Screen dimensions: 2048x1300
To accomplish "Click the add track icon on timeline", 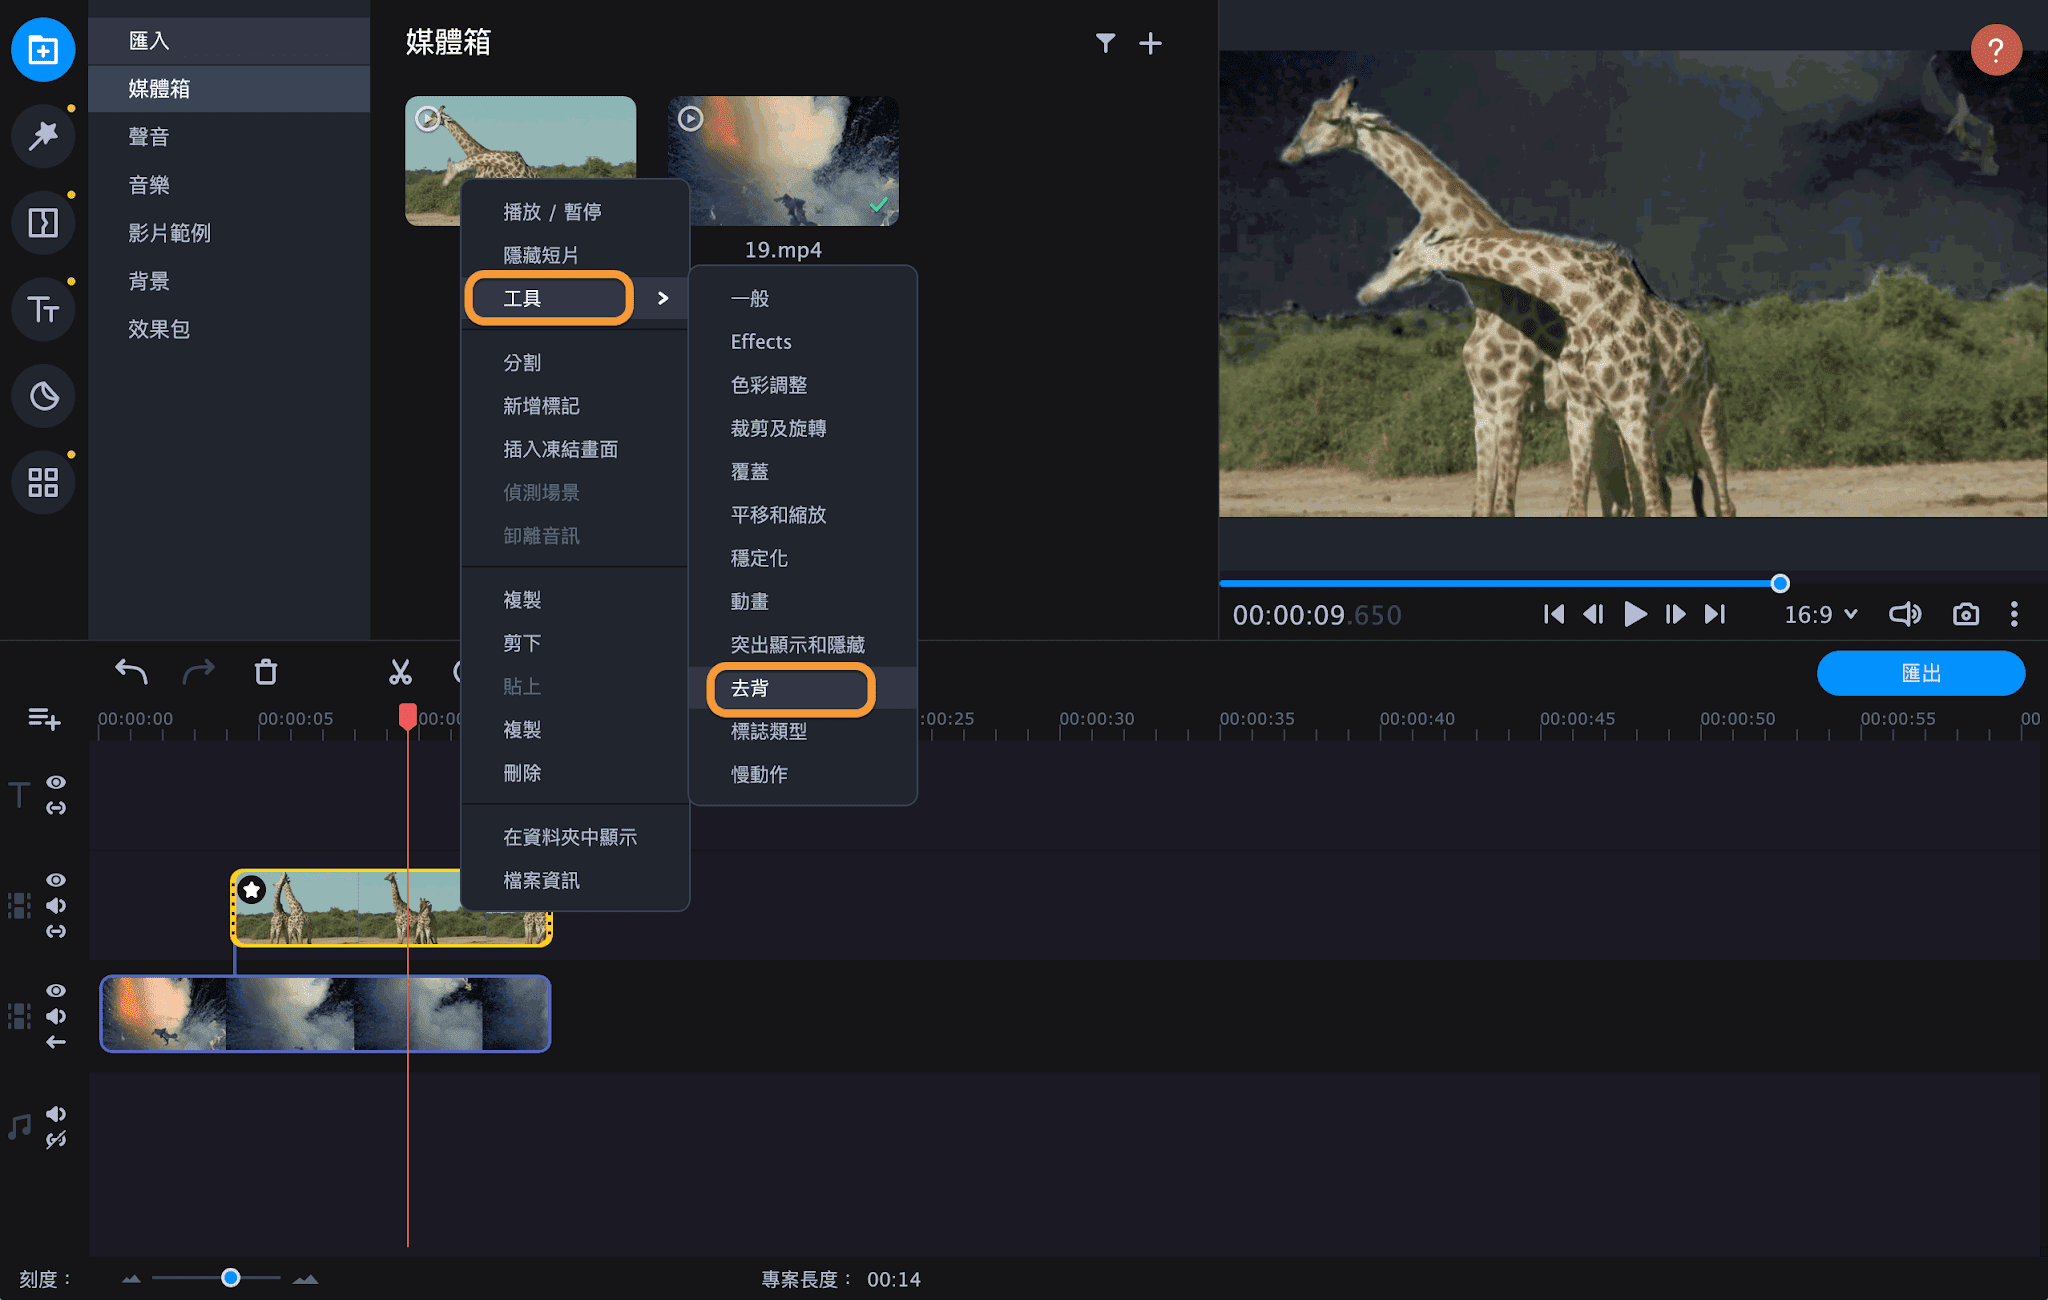I will point(42,719).
